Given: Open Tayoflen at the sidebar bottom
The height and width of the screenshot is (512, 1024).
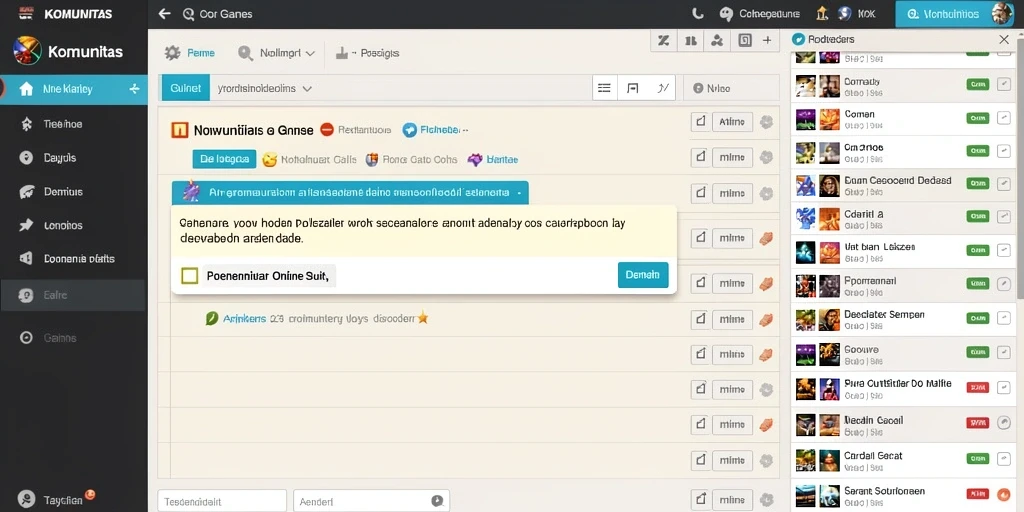Looking at the screenshot, I should (63, 500).
